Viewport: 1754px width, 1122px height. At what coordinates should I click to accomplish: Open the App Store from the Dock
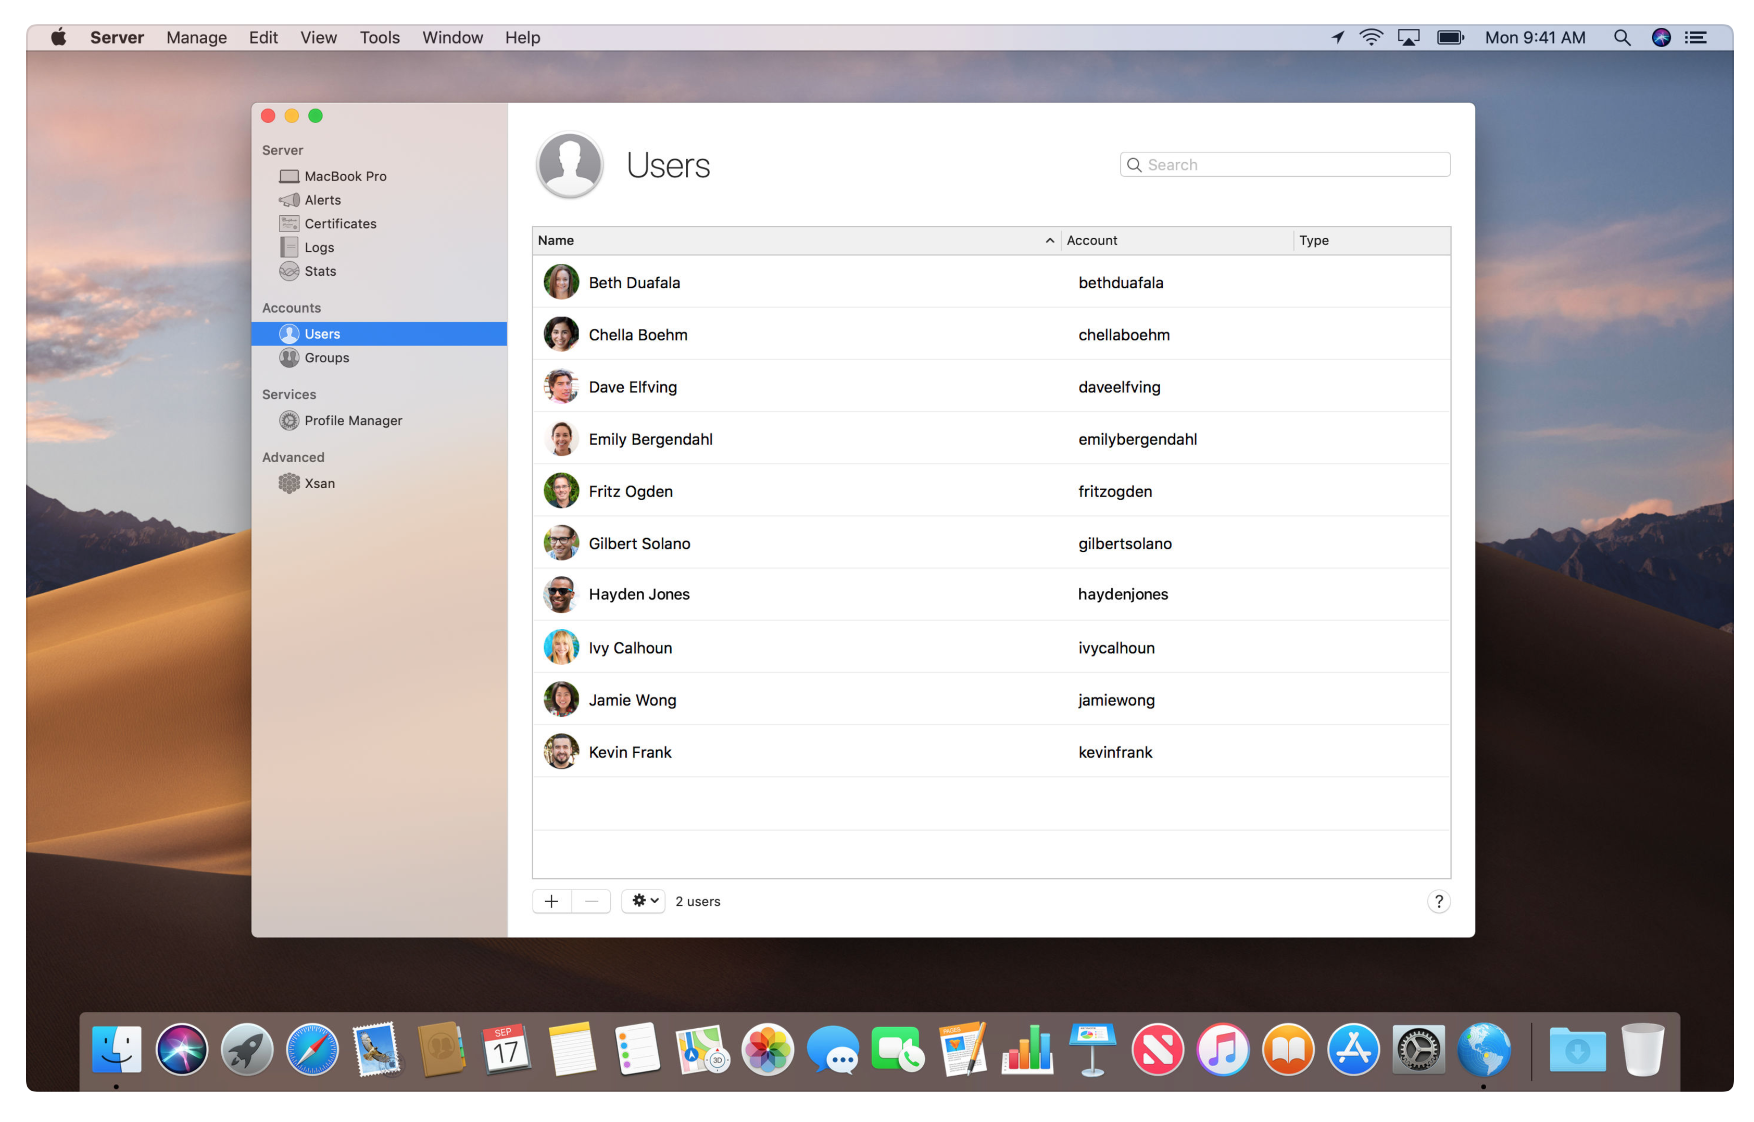click(x=1353, y=1050)
